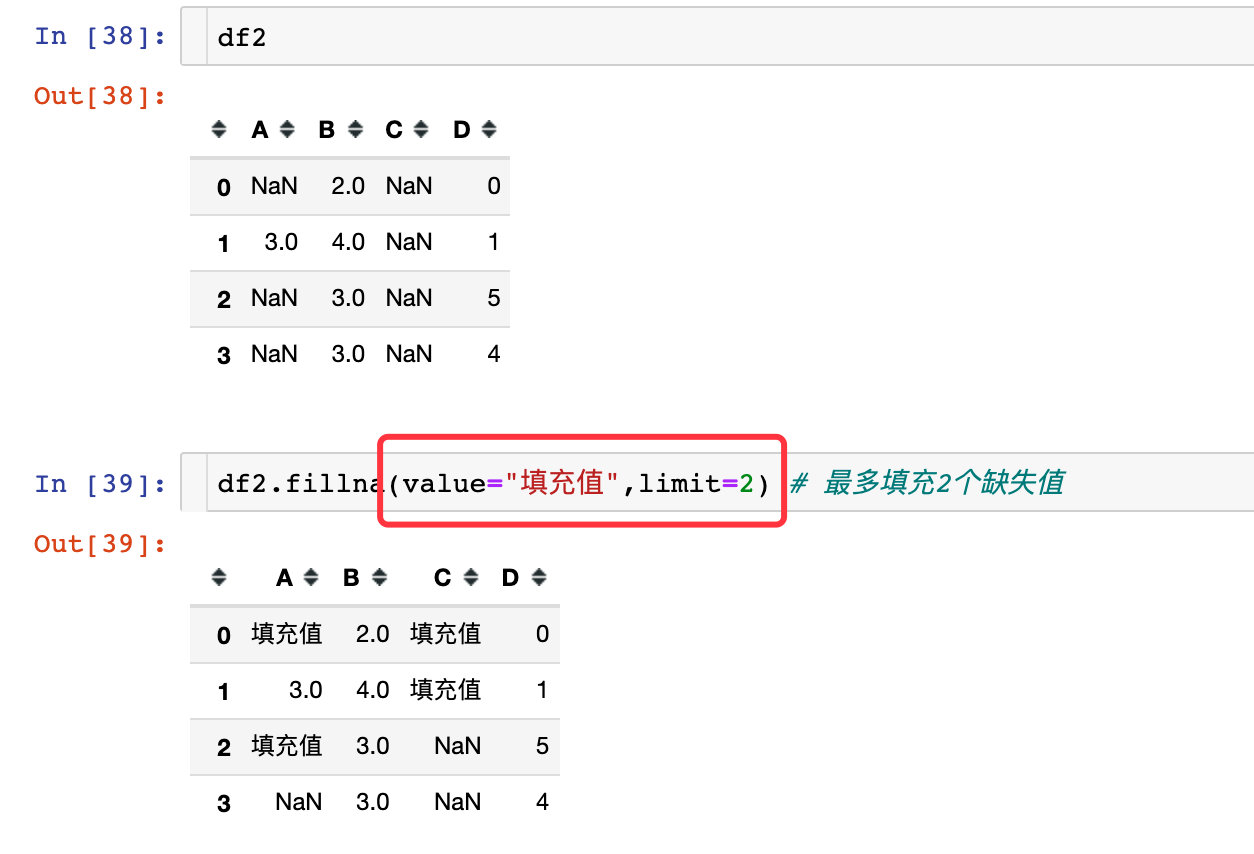The height and width of the screenshot is (854, 1254).
Task: Toggle sort order for column C in Out[39]
Action: [470, 577]
